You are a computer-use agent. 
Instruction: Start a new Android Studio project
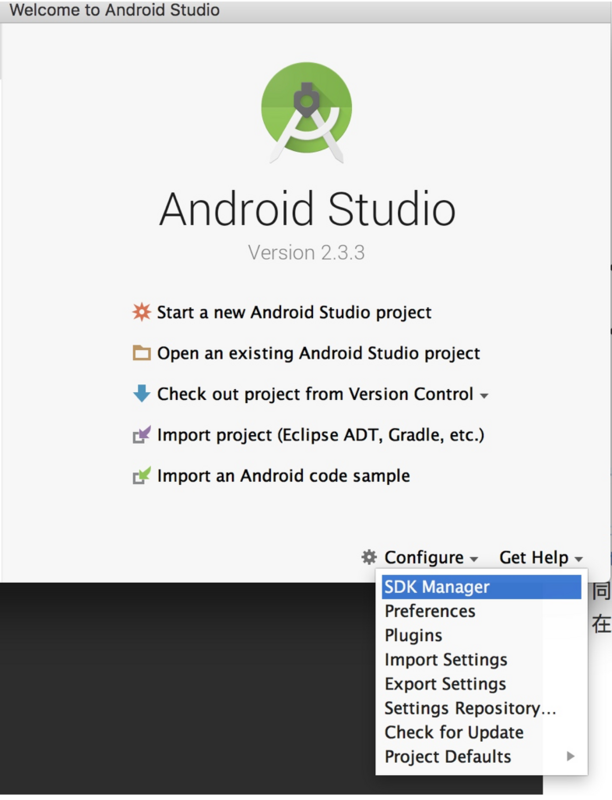294,312
